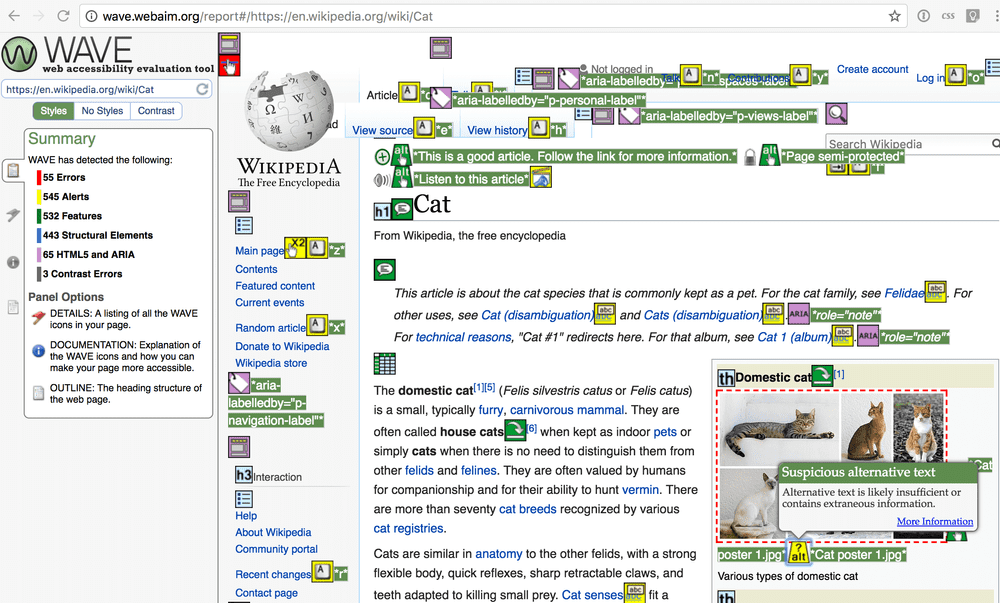Click the More Information link in tooltip
The height and width of the screenshot is (603, 1000).
[935, 521]
